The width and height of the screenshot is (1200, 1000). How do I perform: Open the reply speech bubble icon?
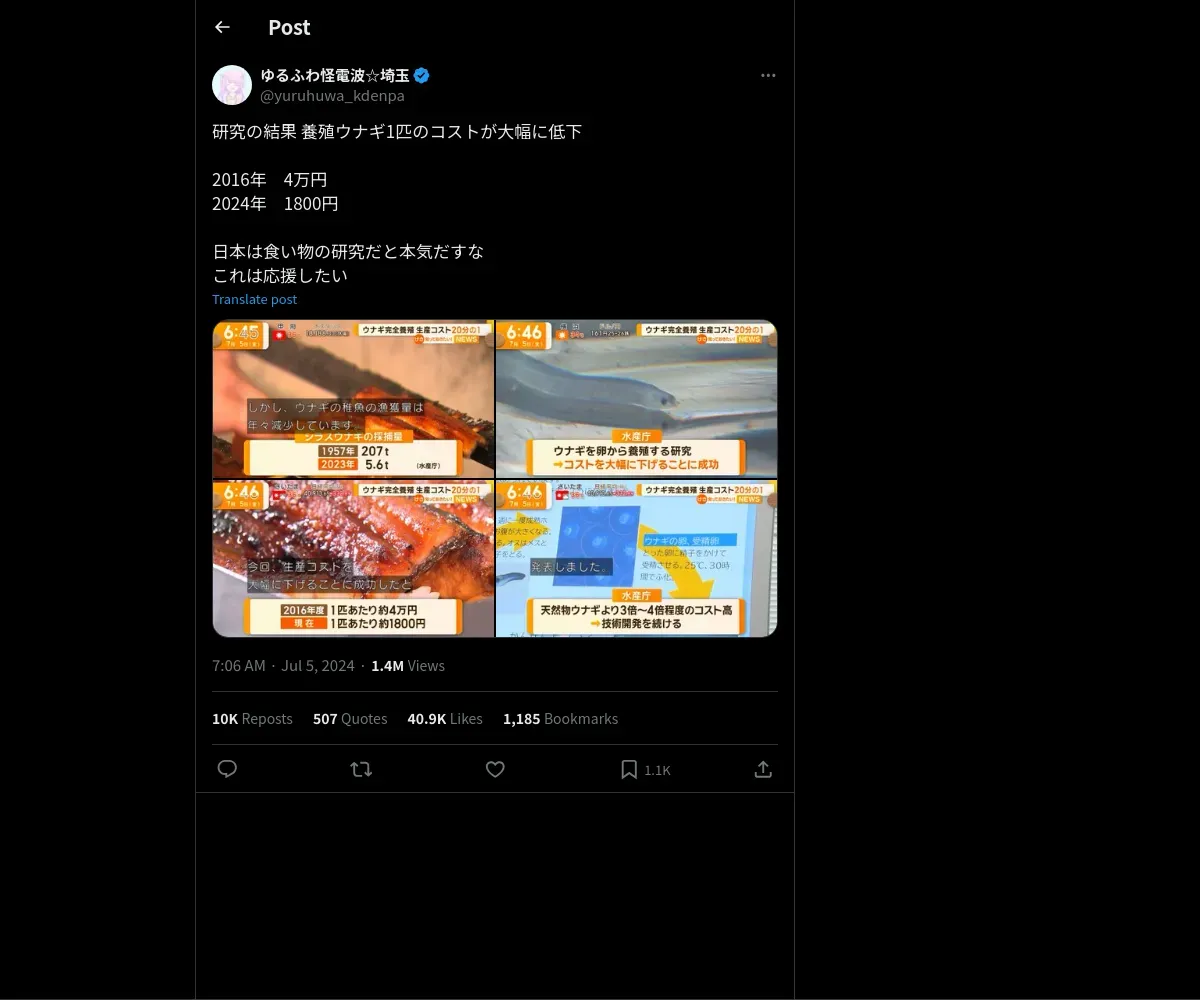[227, 769]
